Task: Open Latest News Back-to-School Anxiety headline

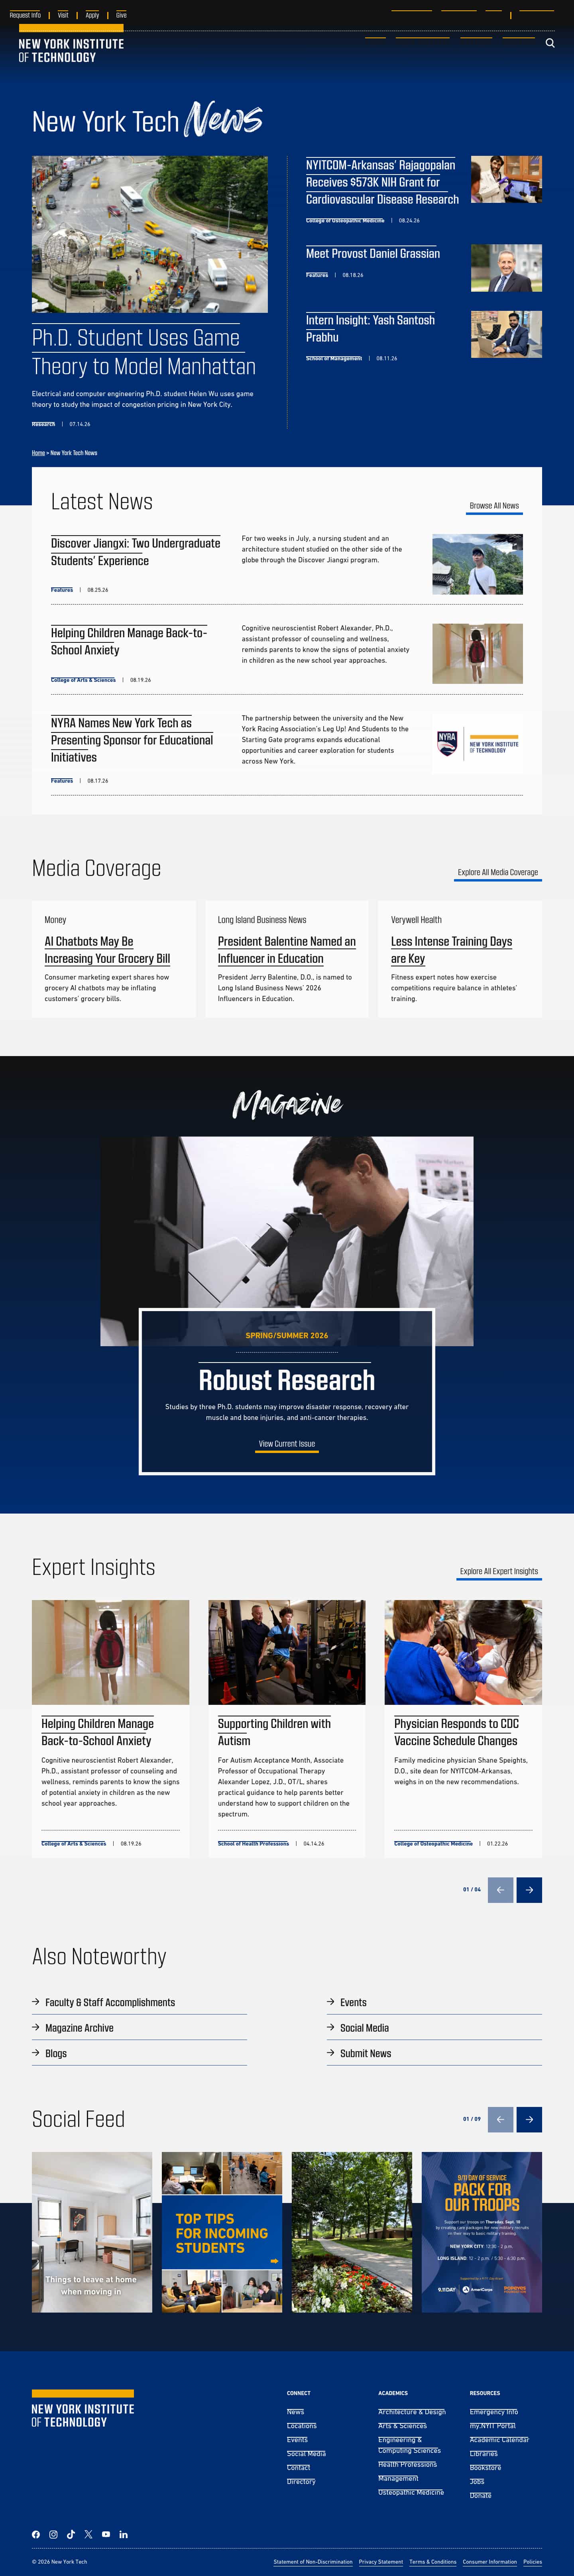Action: point(129,641)
